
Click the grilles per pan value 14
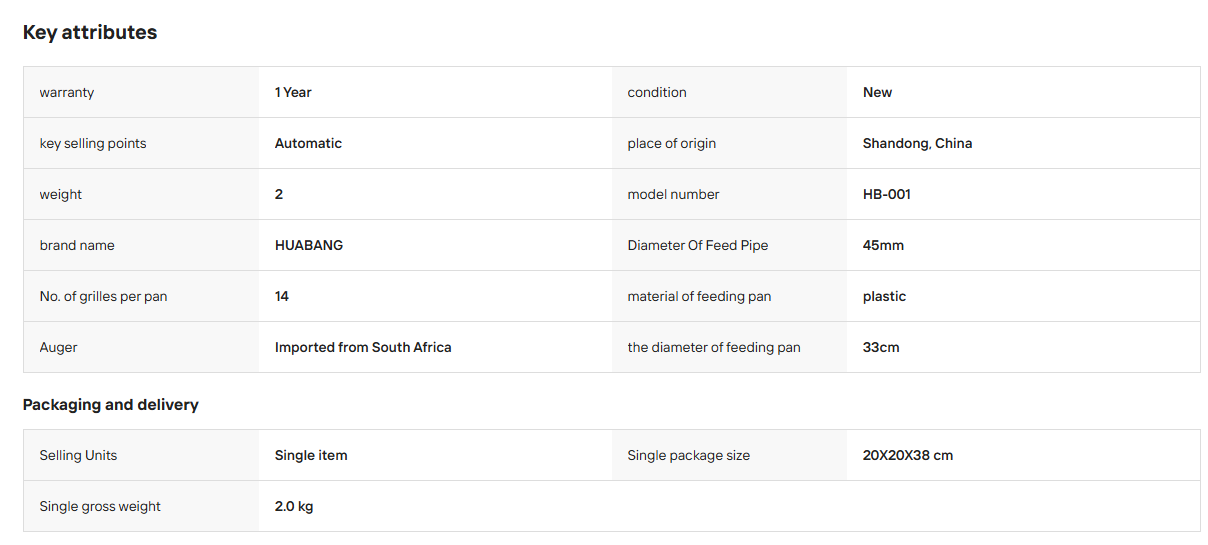coord(282,296)
